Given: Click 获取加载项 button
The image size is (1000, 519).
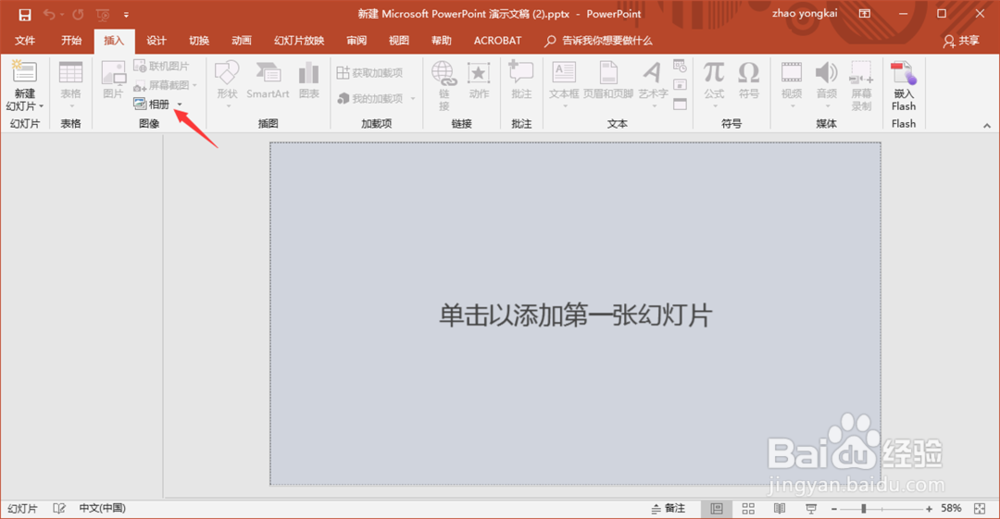Looking at the screenshot, I should pos(370,73).
